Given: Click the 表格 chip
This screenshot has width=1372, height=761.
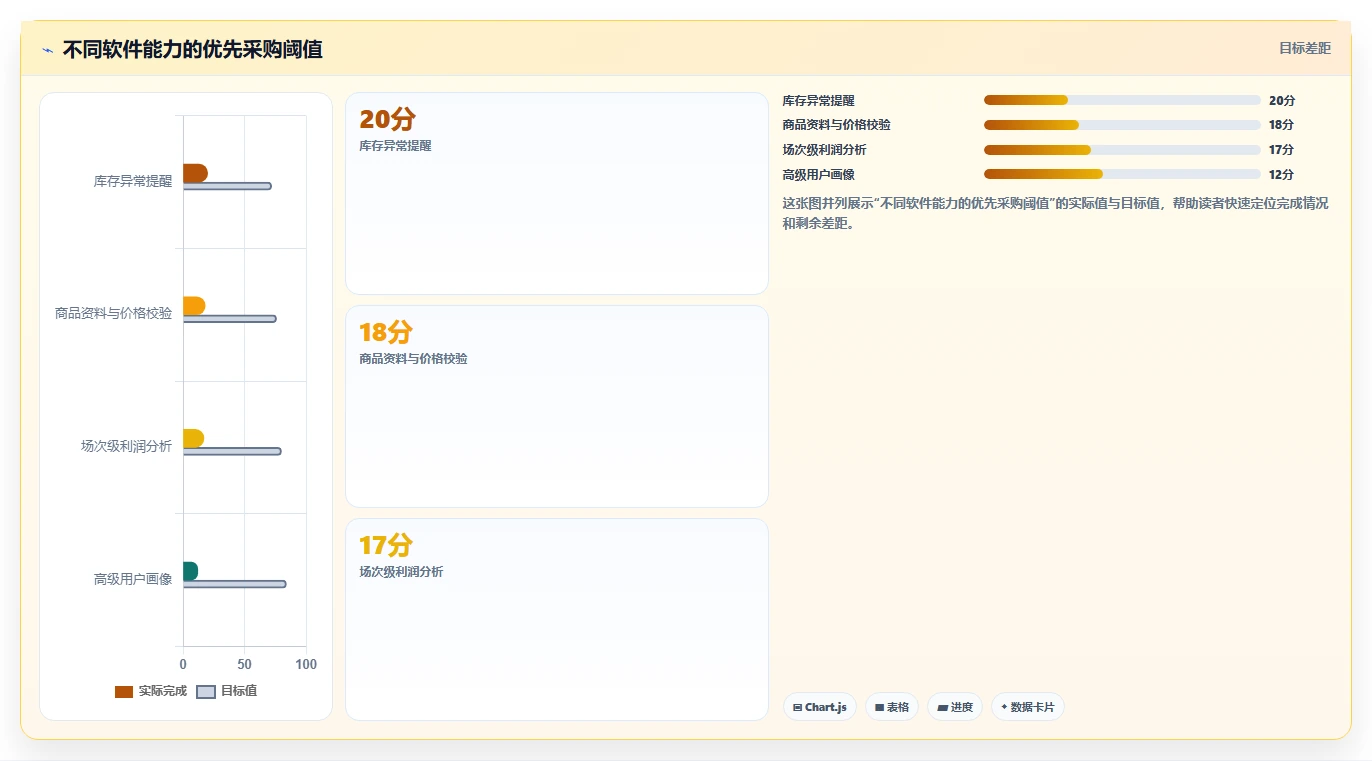Looking at the screenshot, I should pyautogui.click(x=892, y=707).
